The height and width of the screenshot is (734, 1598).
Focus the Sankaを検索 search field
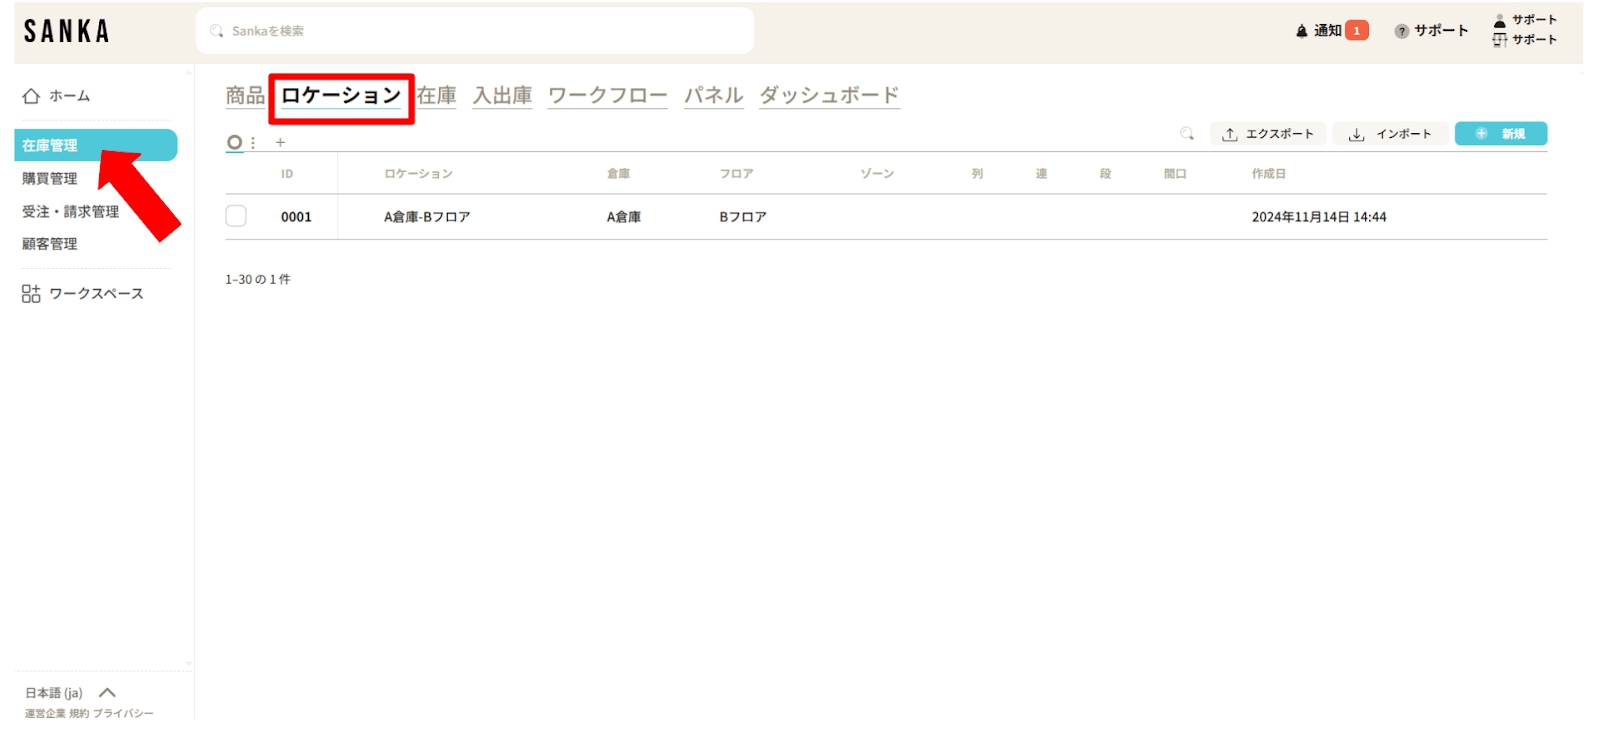[x=475, y=31]
